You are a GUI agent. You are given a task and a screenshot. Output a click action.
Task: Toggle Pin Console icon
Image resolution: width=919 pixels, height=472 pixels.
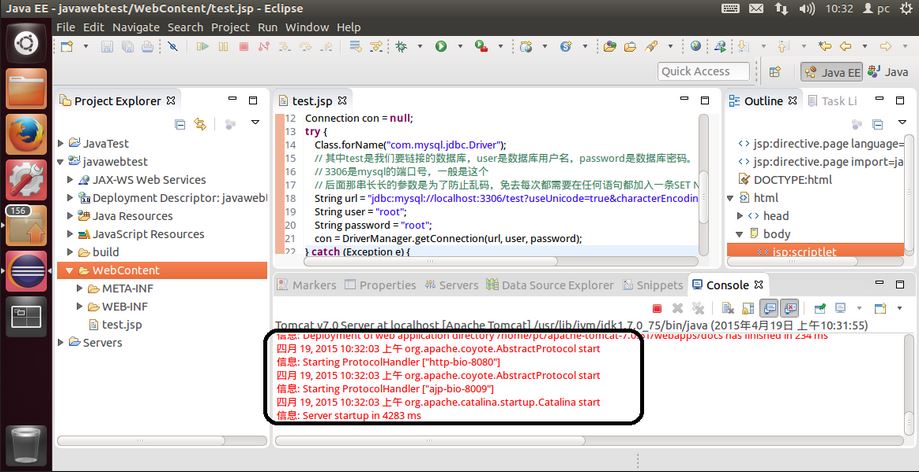point(821,308)
